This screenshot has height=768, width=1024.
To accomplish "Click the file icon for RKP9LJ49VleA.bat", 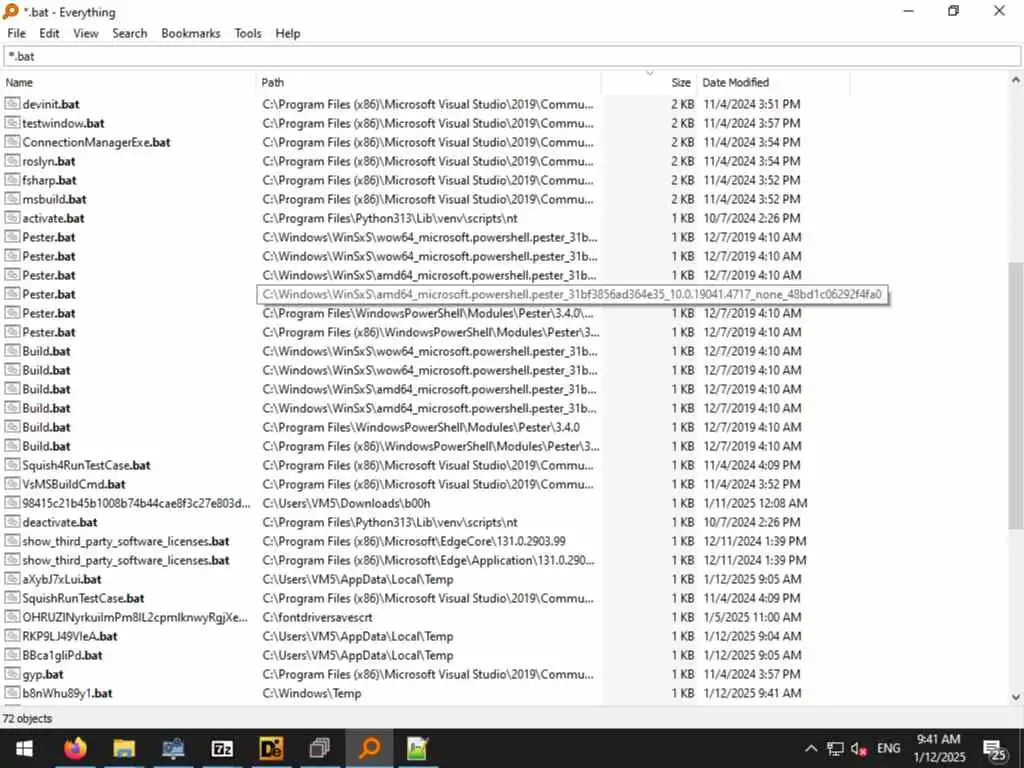I will 12,636.
